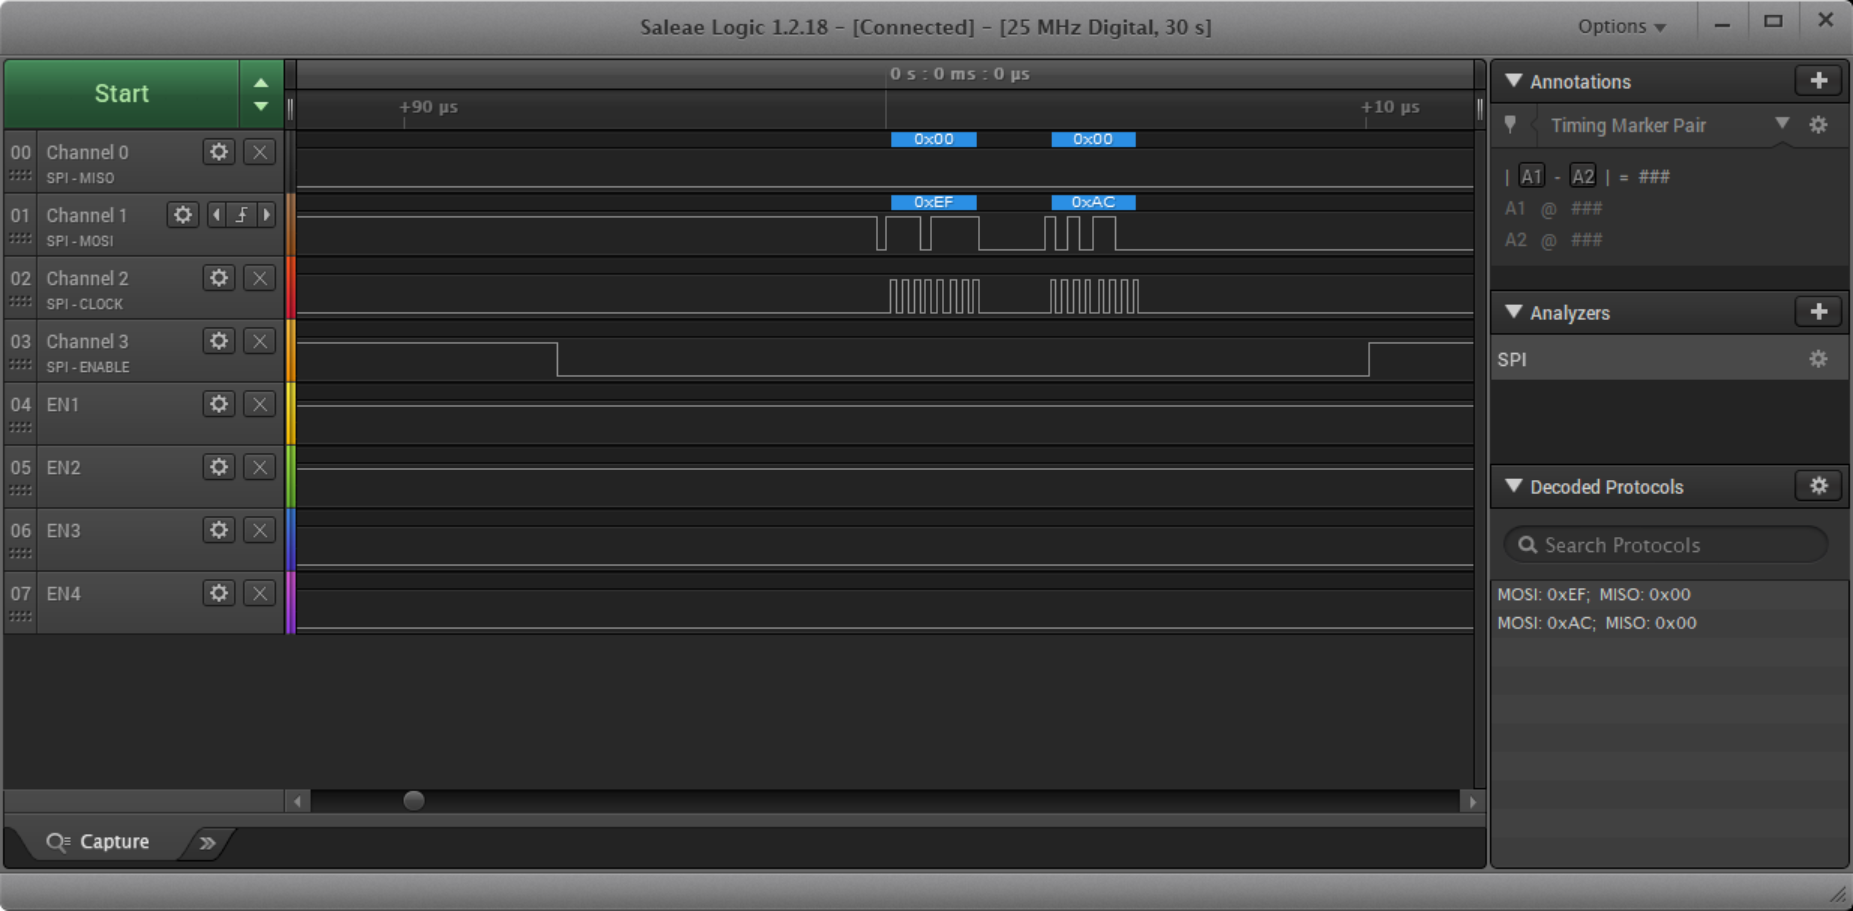Add a new analyzer with plus icon
Image resolution: width=1853 pixels, height=911 pixels.
pos(1818,312)
